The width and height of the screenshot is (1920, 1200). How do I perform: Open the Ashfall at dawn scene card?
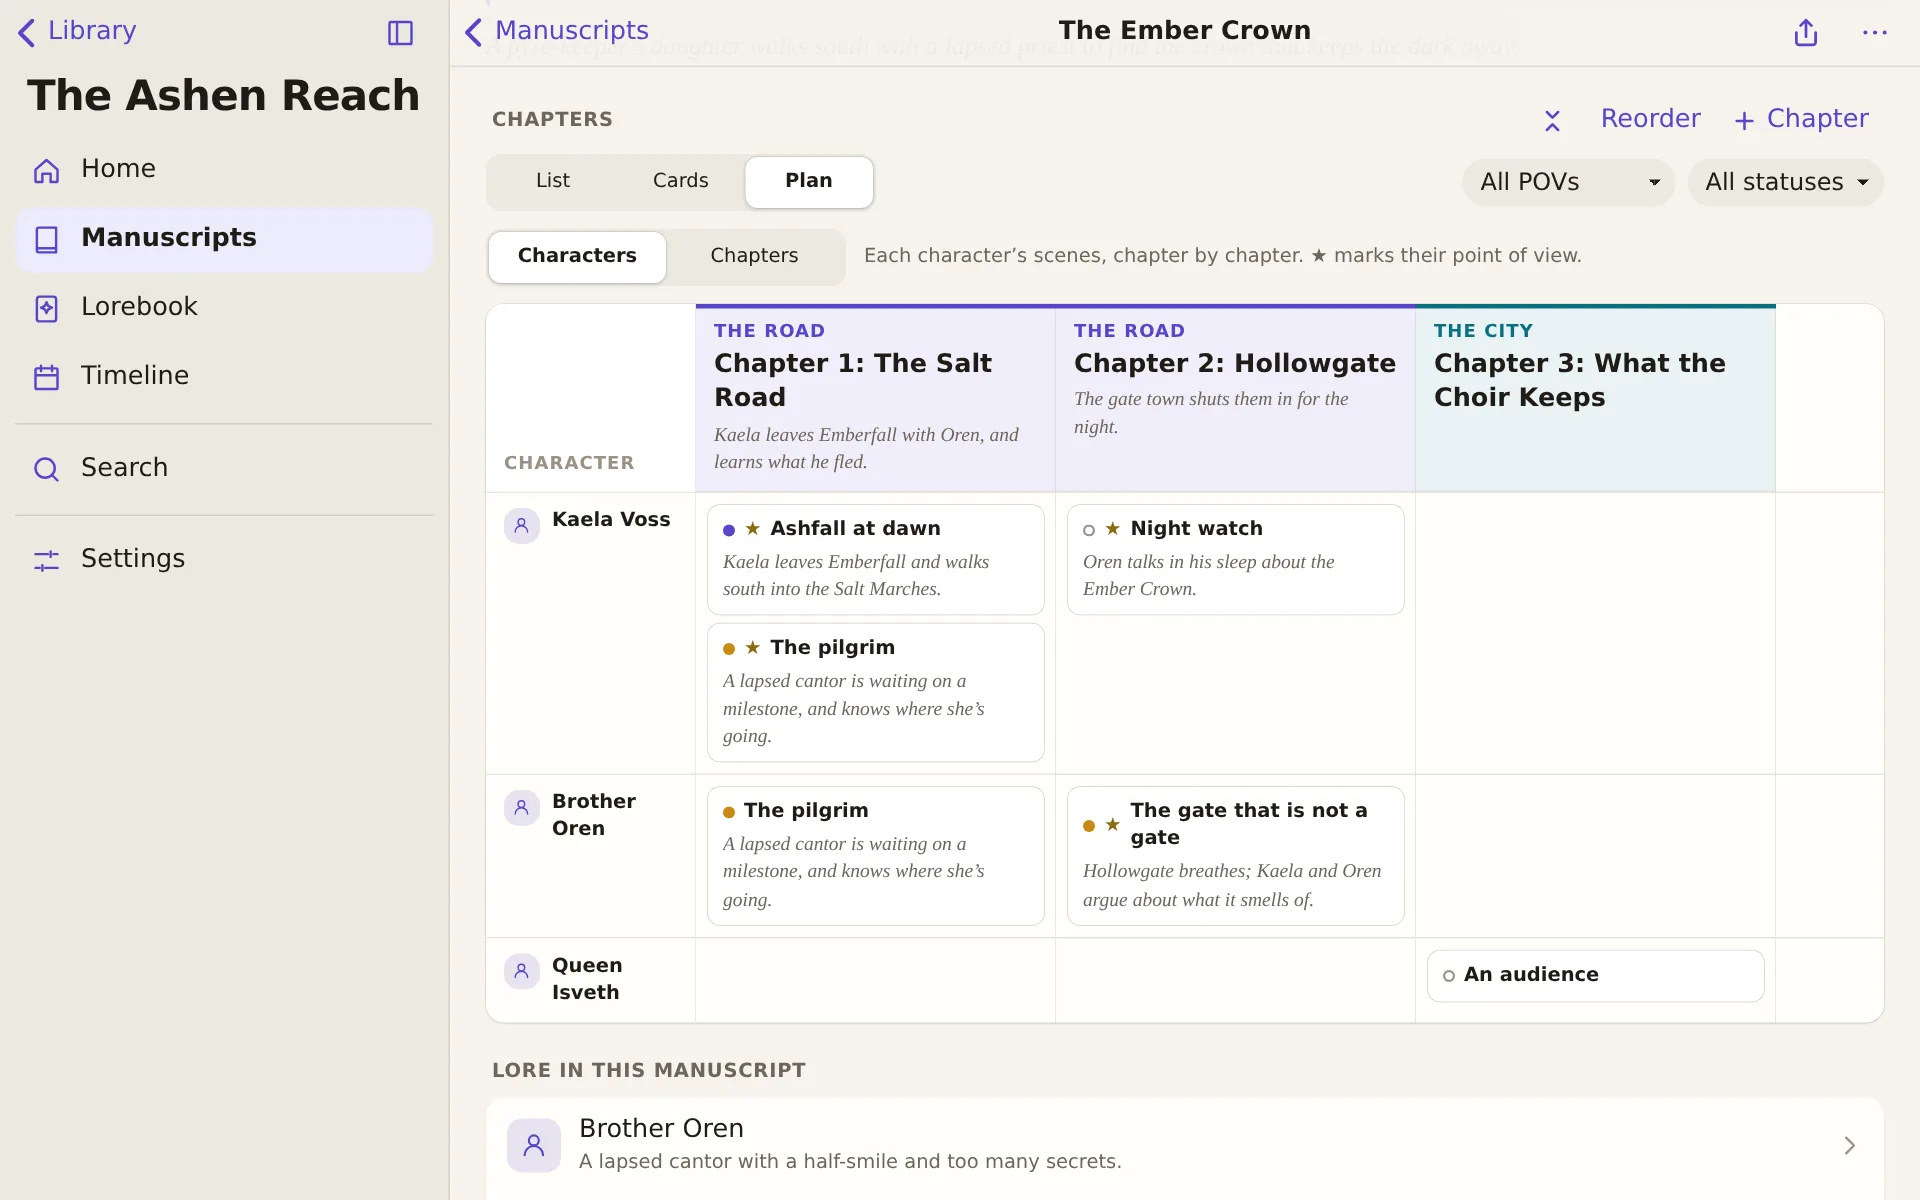(x=876, y=559)
